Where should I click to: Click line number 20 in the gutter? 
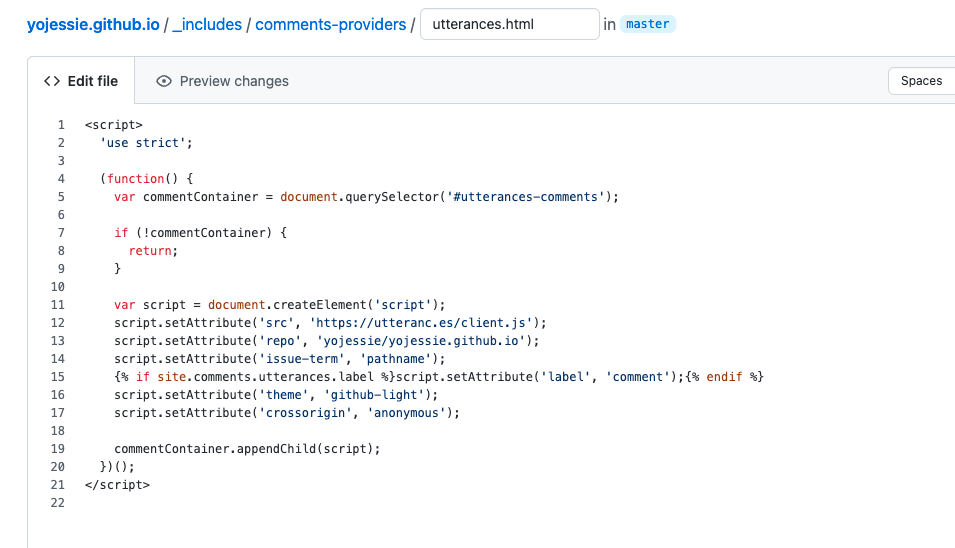tap(58, 467)
